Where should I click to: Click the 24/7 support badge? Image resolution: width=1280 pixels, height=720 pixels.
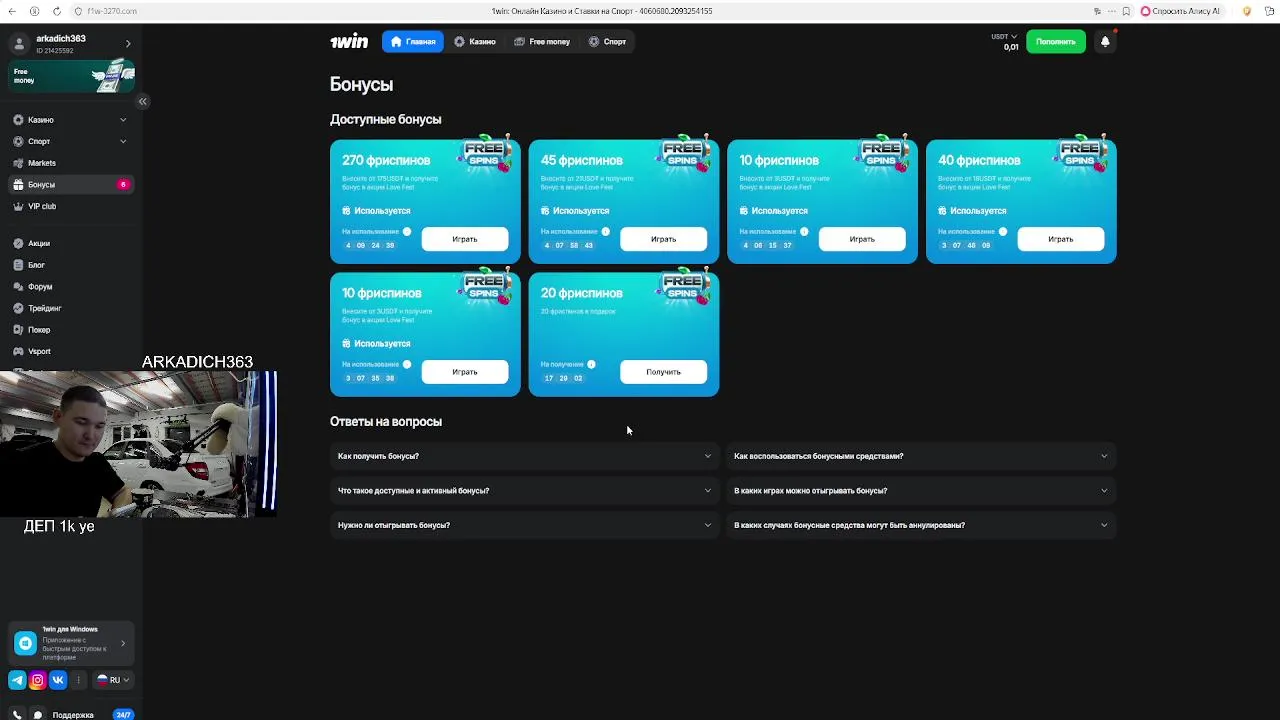coord(123,715)
